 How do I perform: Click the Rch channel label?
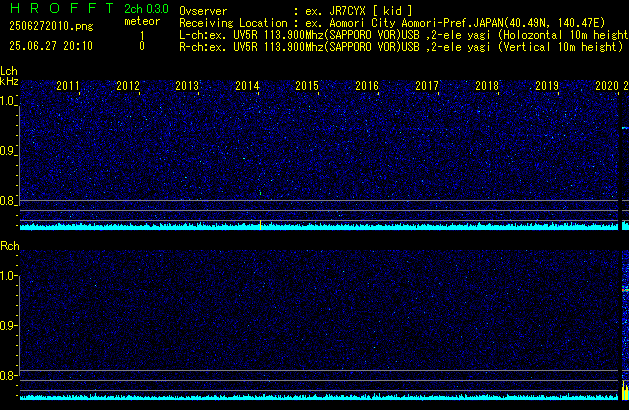(x=10, y=246)
